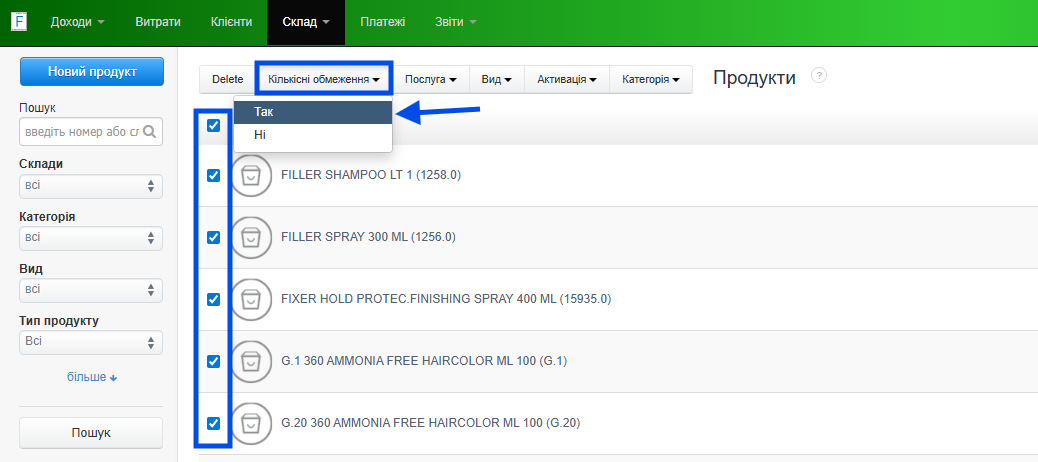Open the Категорія toolbar dropdown
1038x462 pixels.
pyautogui.click(x=650, y=79)
